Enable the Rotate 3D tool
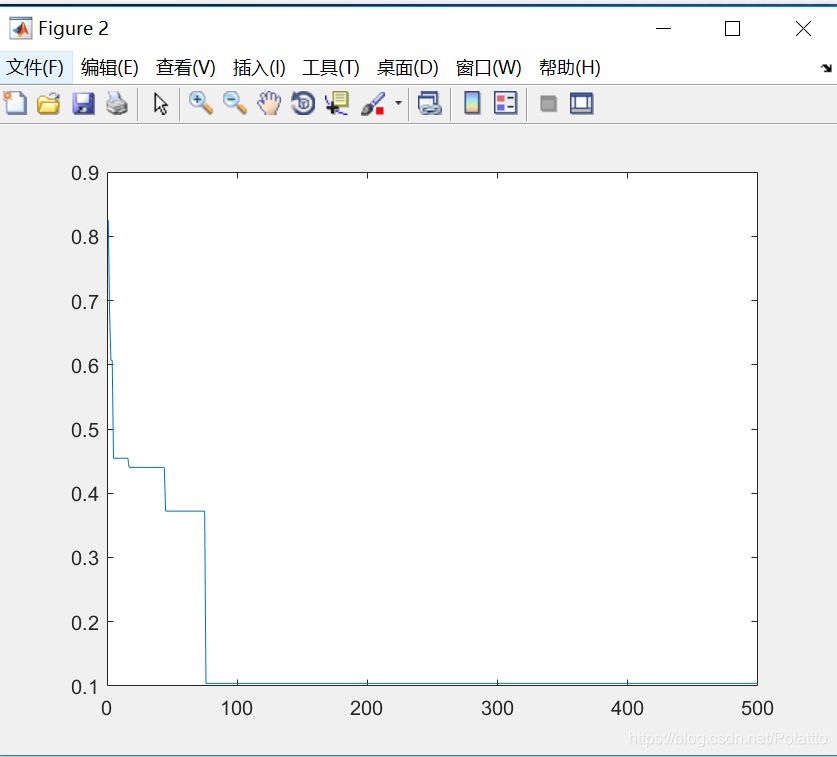This screenshot has height=757, width=837. (x=303, y=103)
